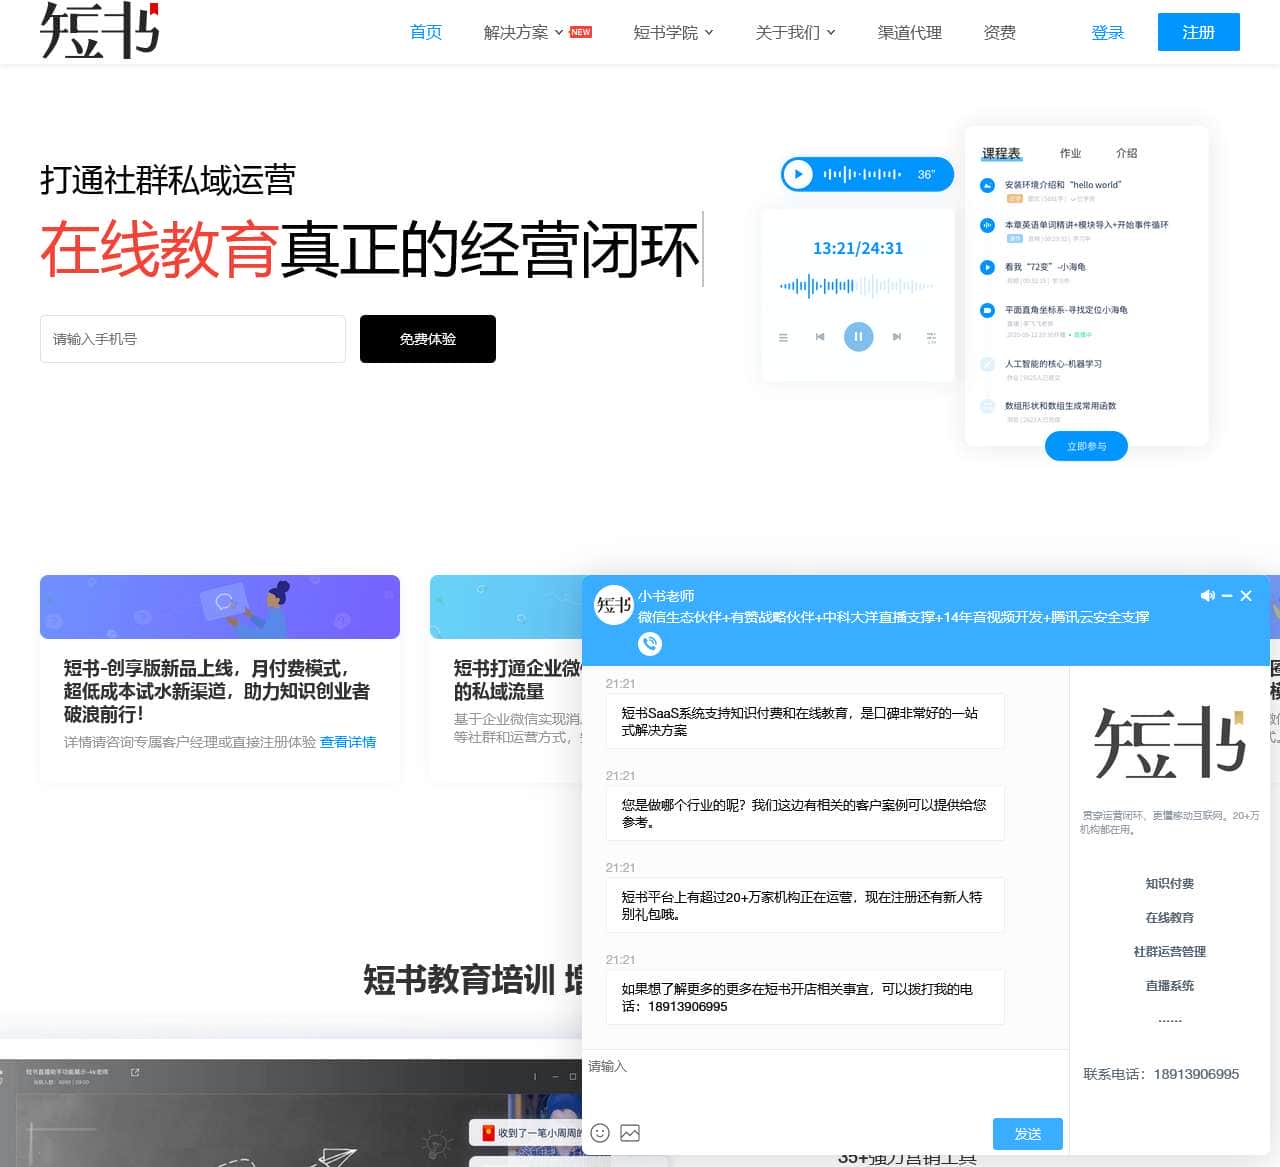
Task: Click the 请输入手机号 phone input field
Action: click(193, 339)
